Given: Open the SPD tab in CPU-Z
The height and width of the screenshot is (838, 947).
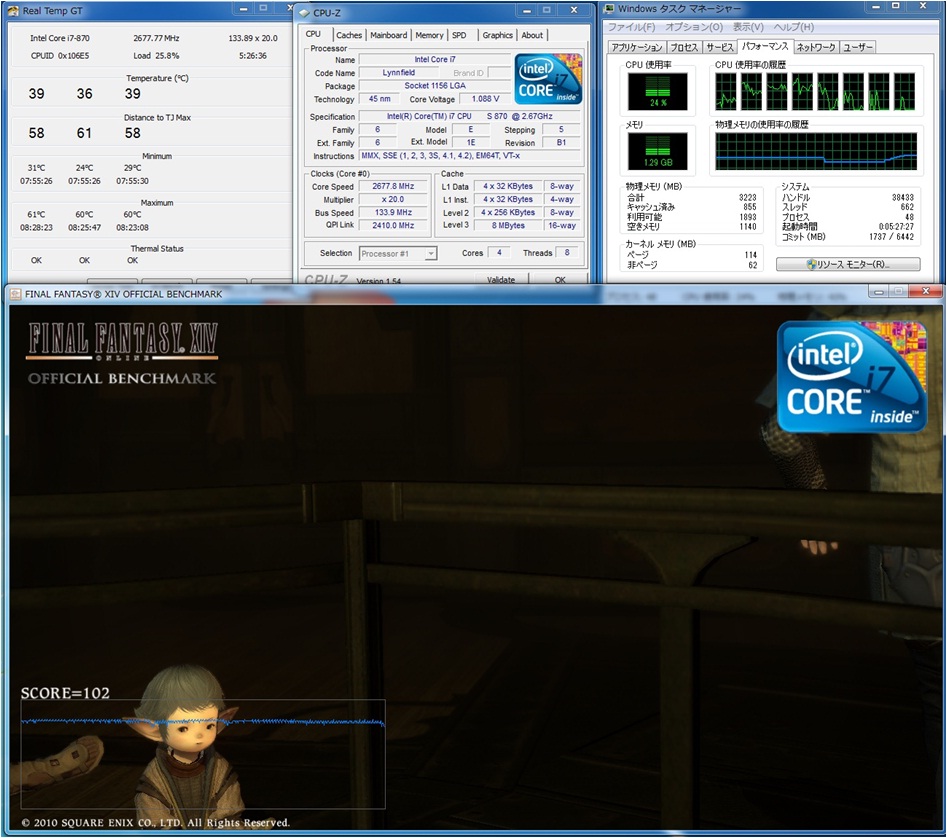Looking at the screenshot, I should tap(459, 35).
